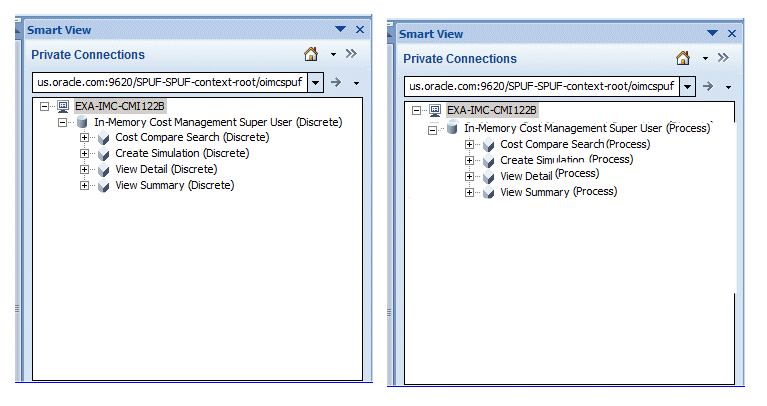Expand View Summary (Process)

[x=470, y=193]
